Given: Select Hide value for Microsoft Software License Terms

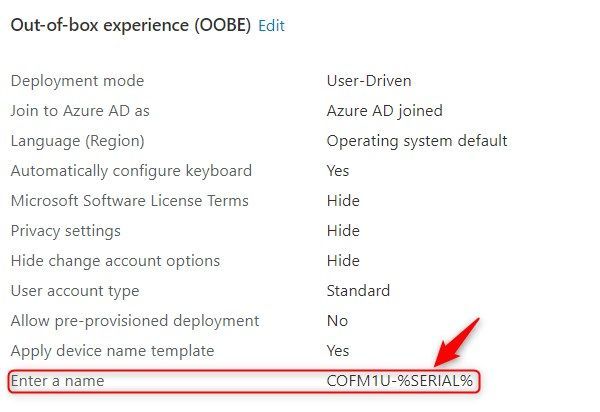Looking at the screenshot, I should coord(343,201).
